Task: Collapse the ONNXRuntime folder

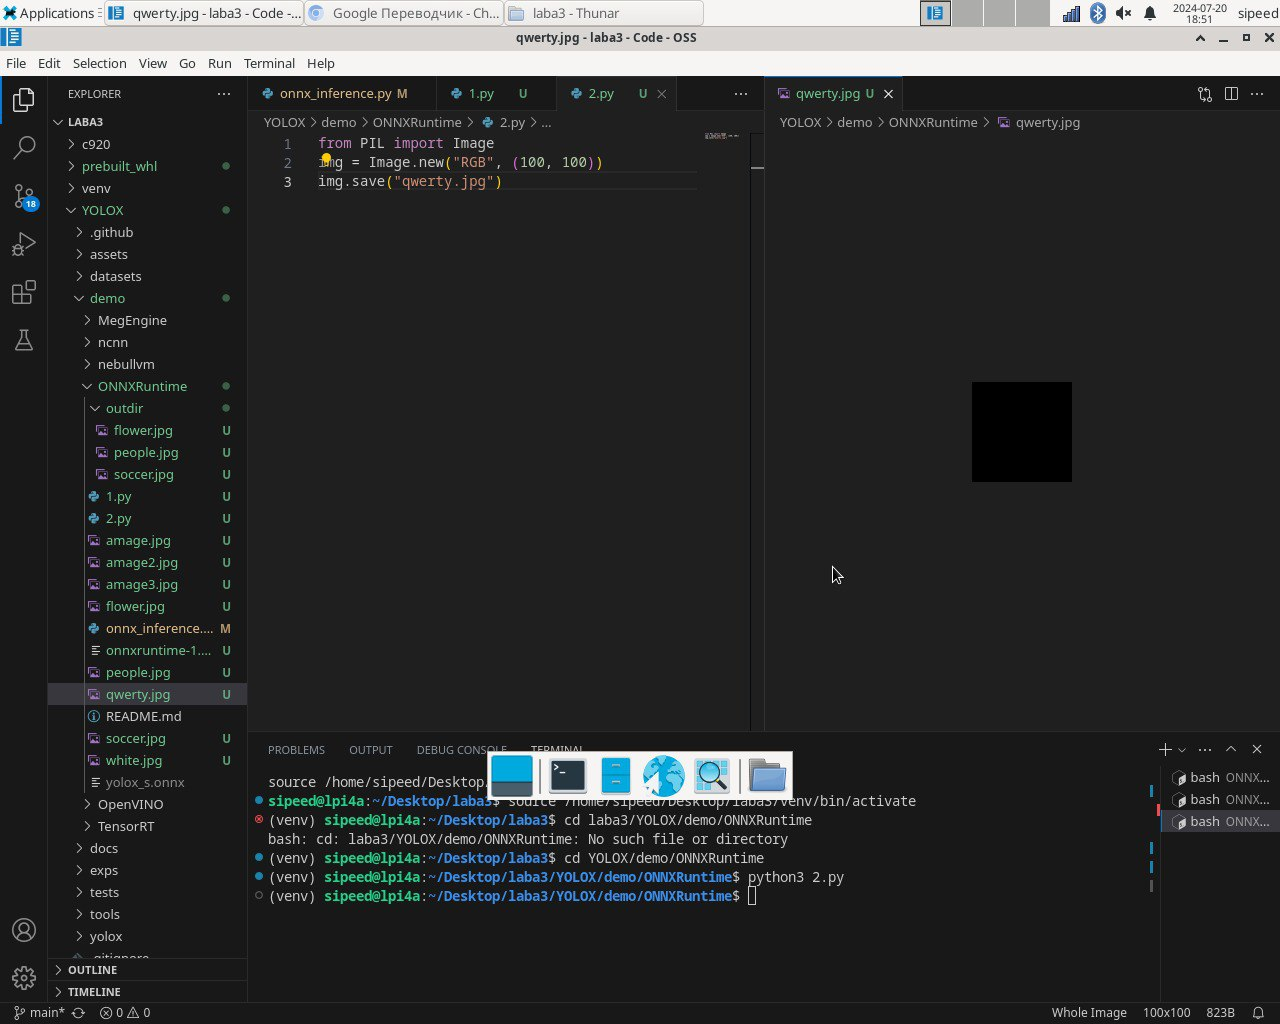Action: (x=142, y=386)
